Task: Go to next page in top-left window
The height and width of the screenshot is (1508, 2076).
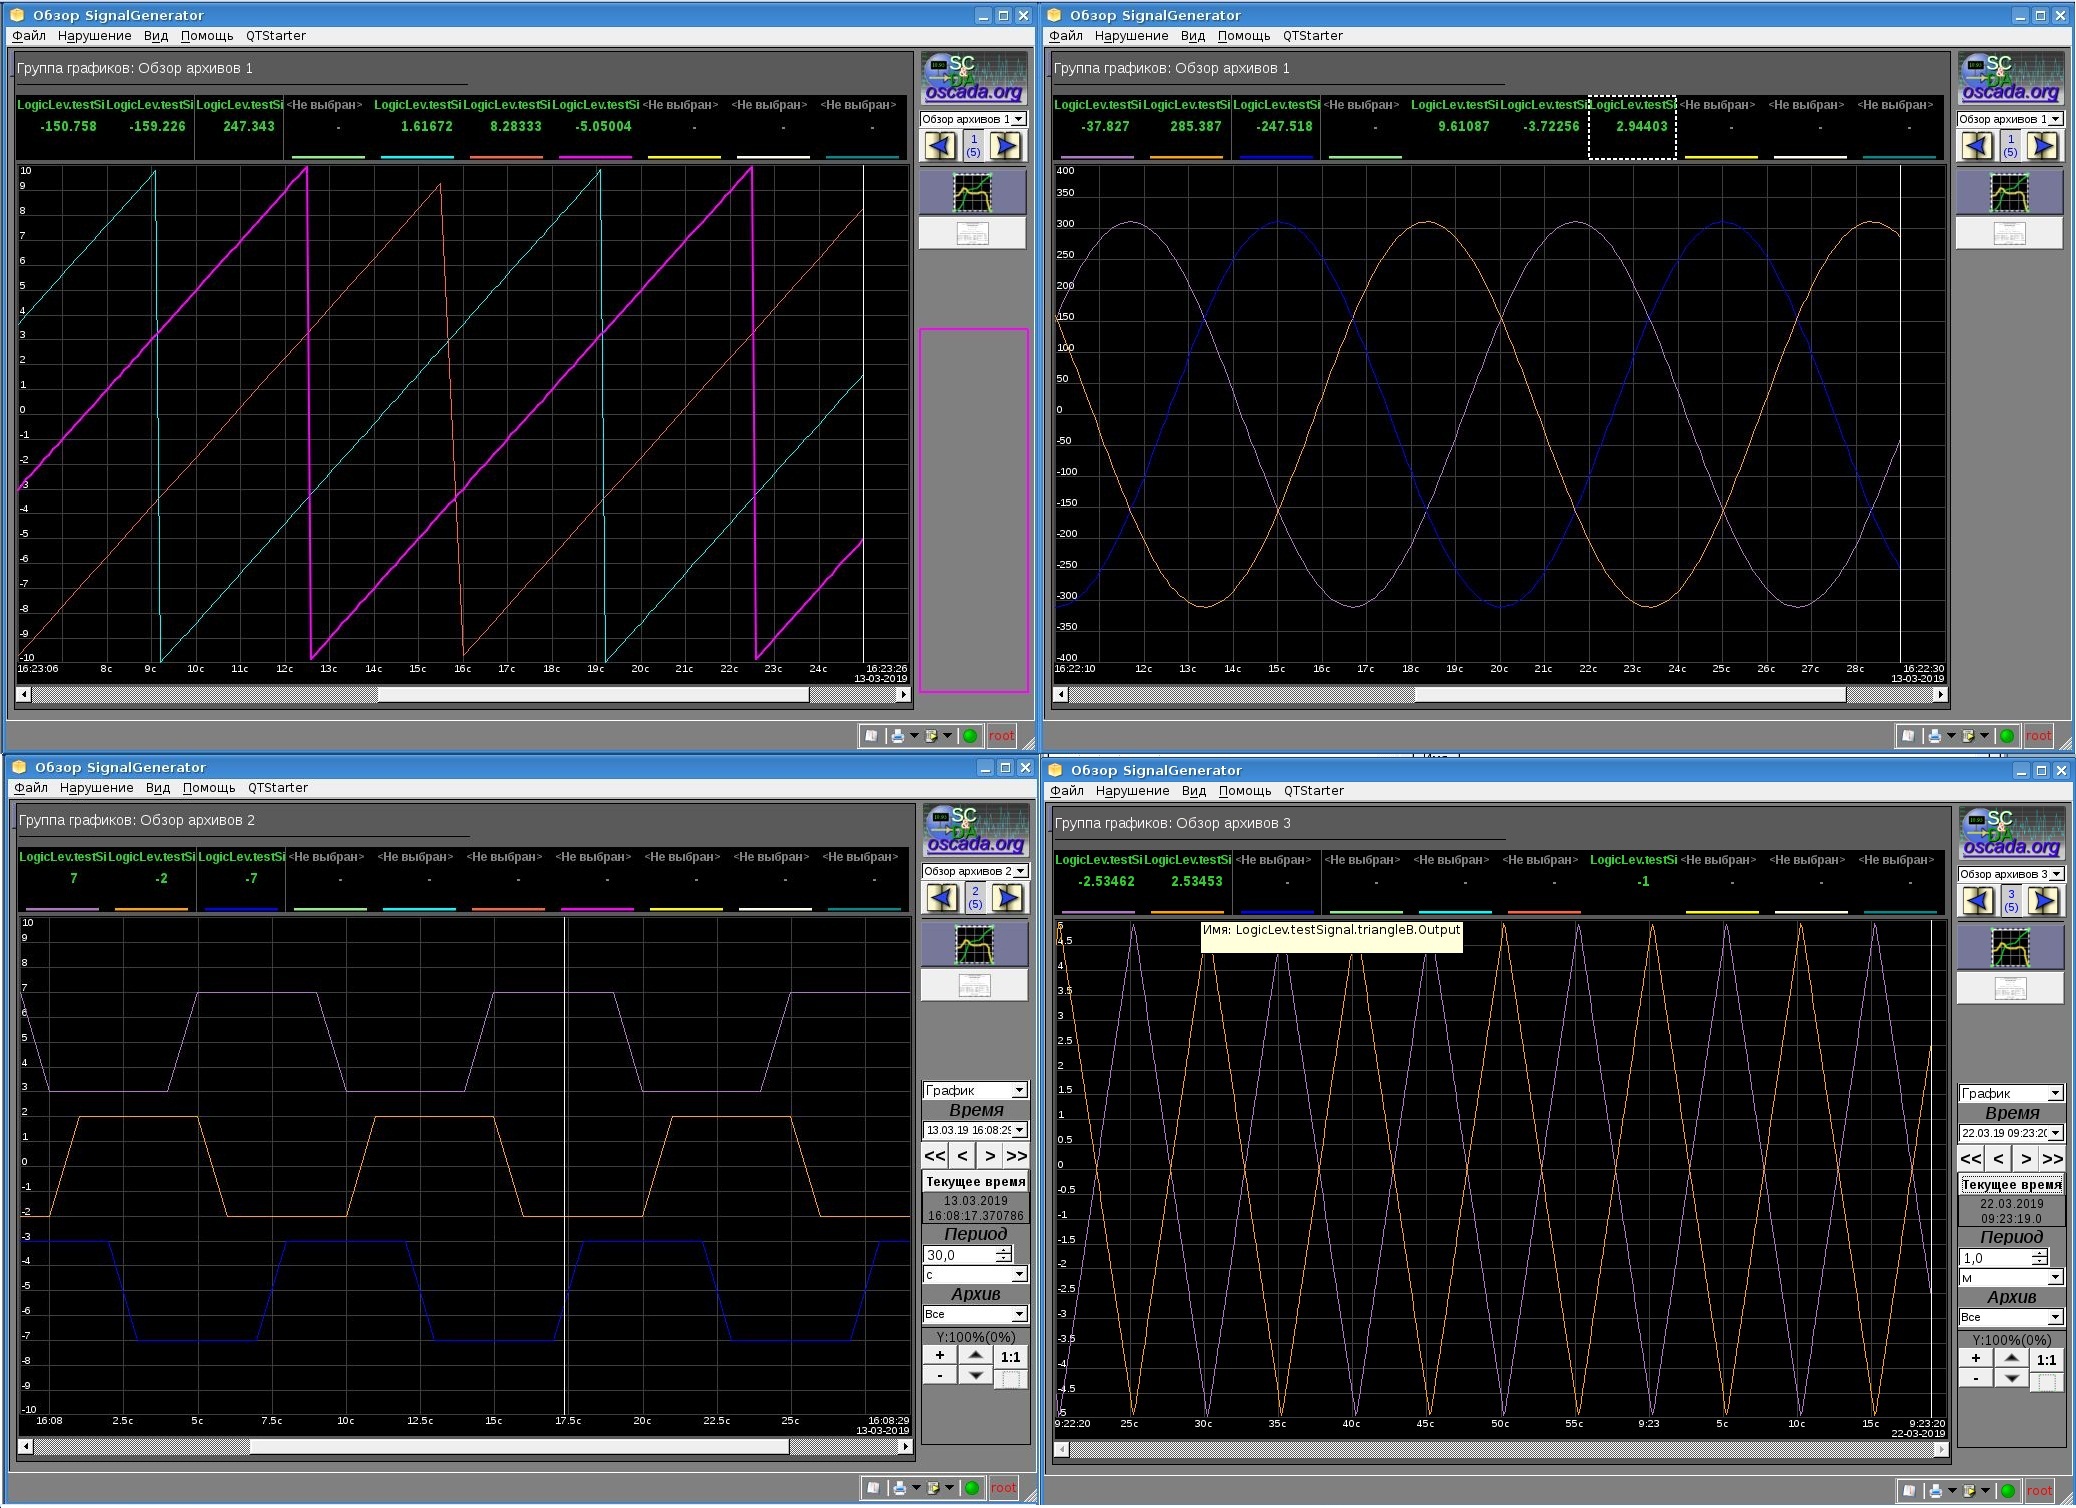Action: (x=1006, y=146)
